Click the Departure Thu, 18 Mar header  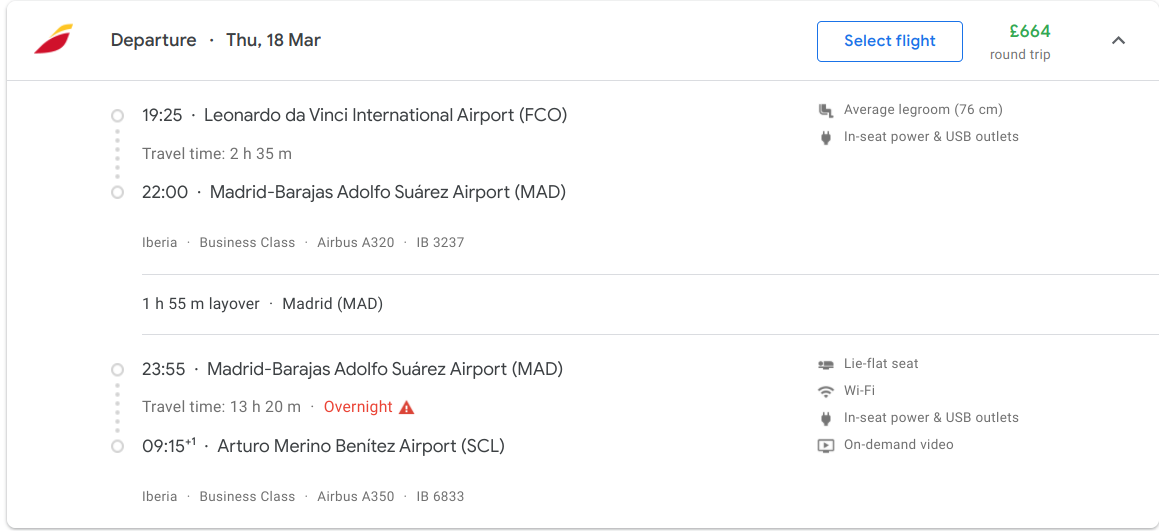tap(215, 40)
